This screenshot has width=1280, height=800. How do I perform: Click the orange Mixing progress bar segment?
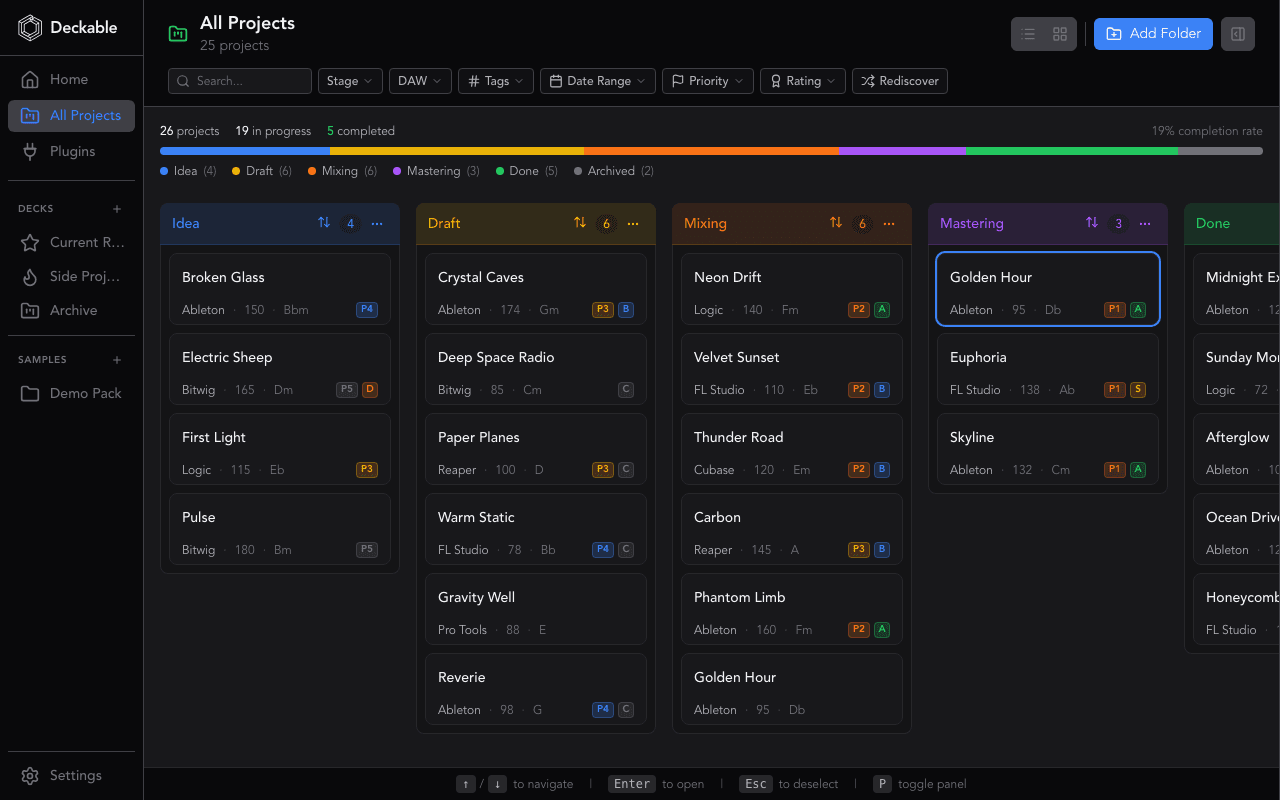[x=711, y=151]
